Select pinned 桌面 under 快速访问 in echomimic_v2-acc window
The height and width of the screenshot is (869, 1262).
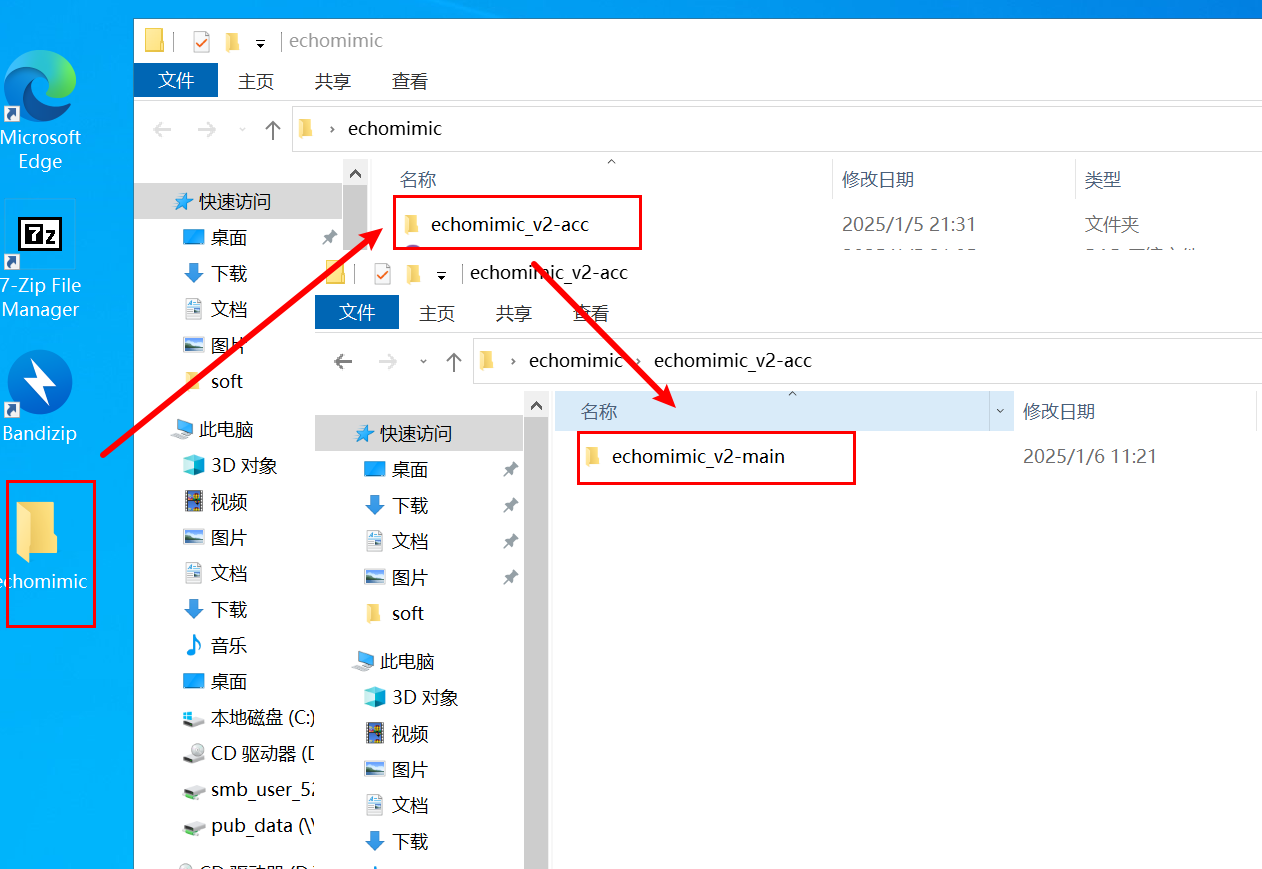pos(410,469)
